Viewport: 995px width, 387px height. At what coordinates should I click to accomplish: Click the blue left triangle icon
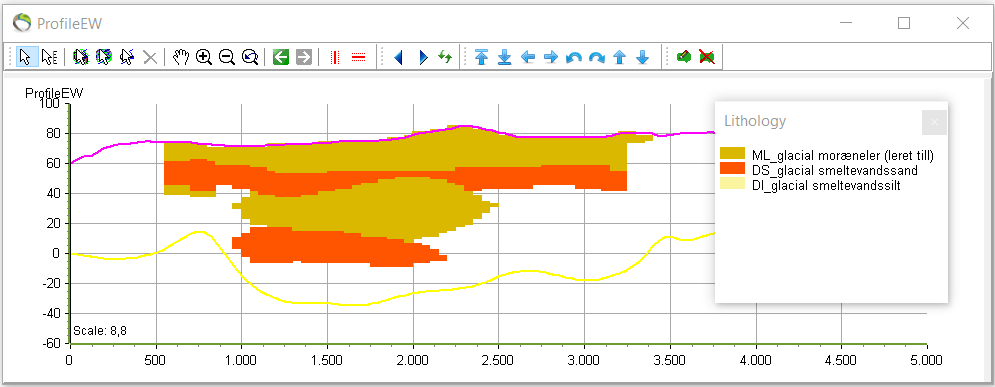399,57
